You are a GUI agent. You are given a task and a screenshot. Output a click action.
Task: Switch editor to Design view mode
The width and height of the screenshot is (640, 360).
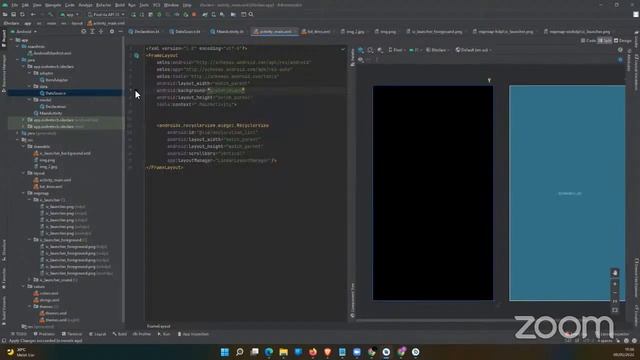click(x=623, y=40)
